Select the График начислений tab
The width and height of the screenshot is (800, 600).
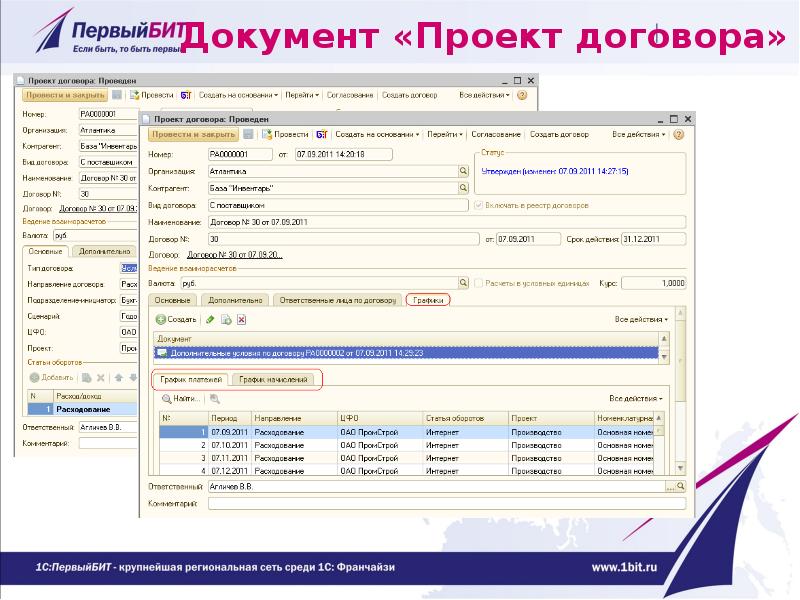274,380
